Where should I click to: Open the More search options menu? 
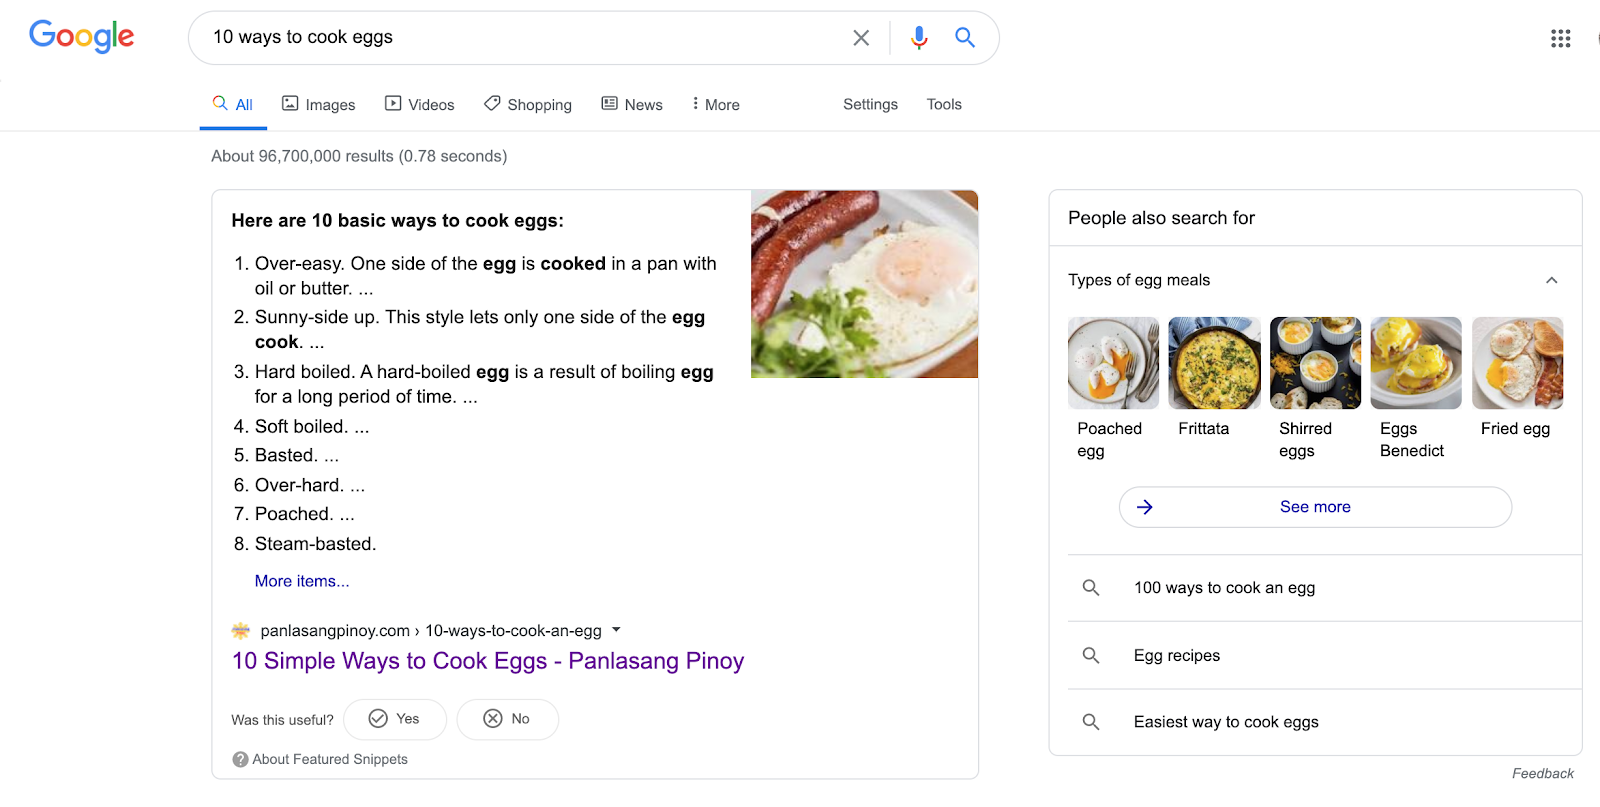pos(716,104)
